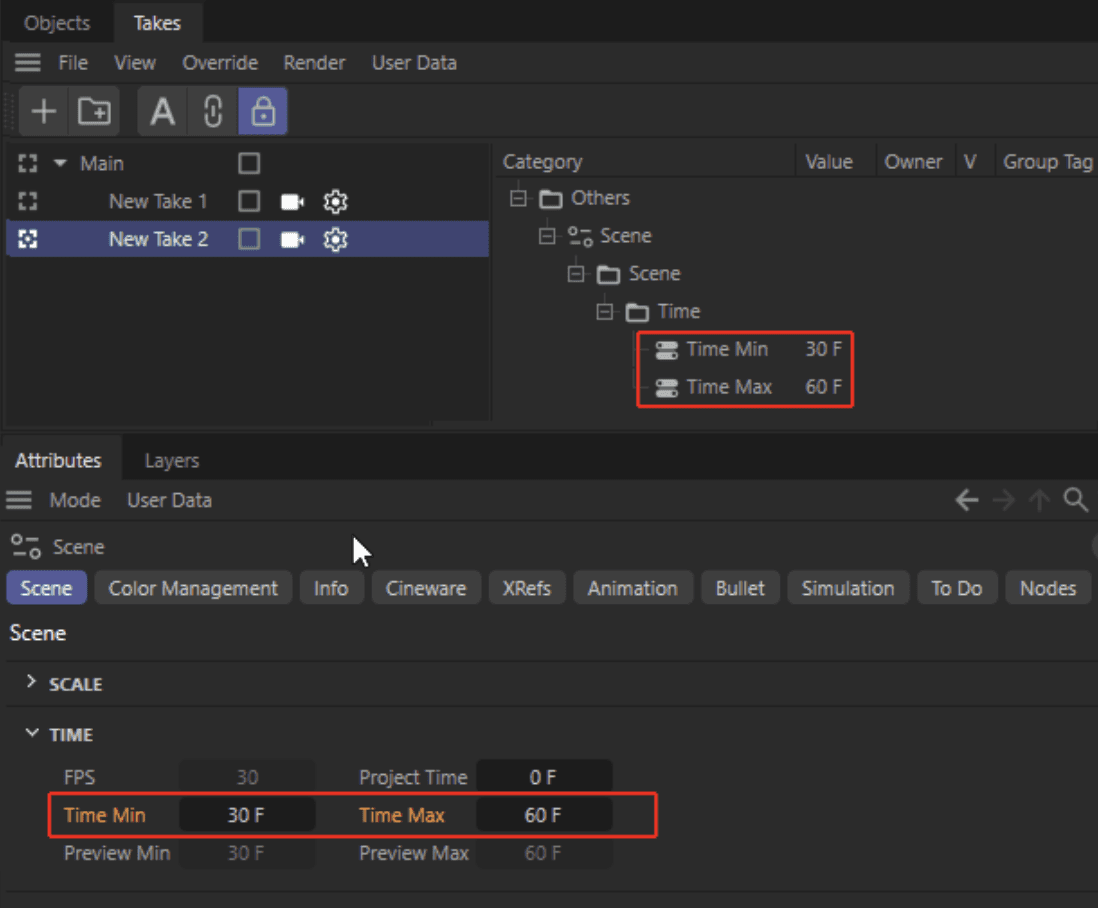Collapse the Scene folder node in Category tree
Screen dimensions: 1098x908
click(576, 274)
